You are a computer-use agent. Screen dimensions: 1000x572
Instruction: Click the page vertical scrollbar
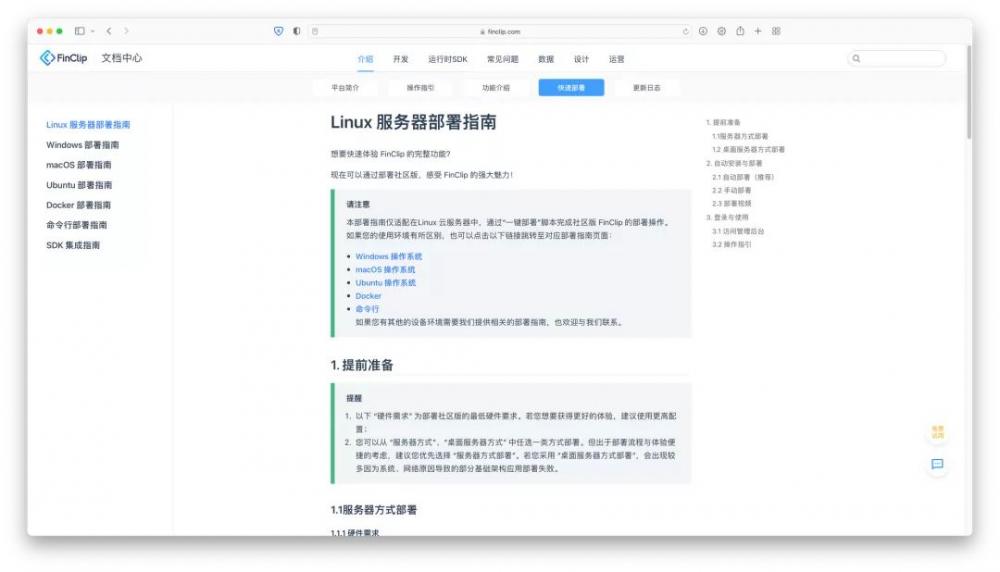[969, 92]
